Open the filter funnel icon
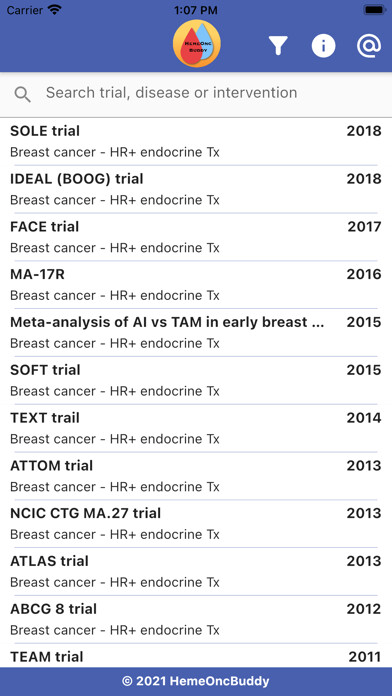This screenshot has width=392, height=696. (278, 45)
